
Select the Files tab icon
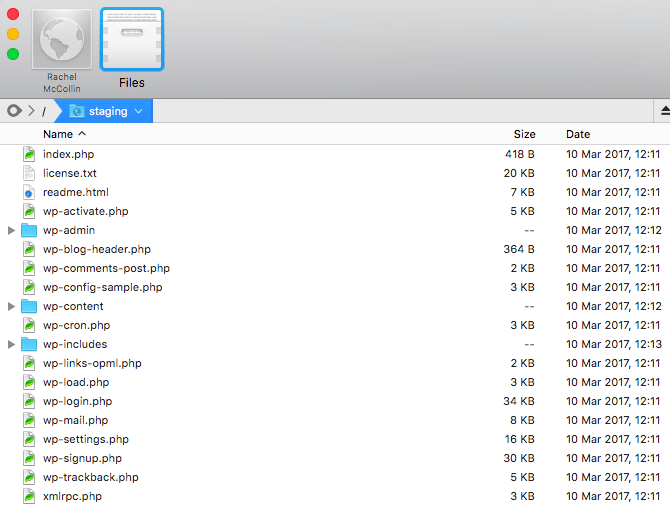[x=131, y=40]
